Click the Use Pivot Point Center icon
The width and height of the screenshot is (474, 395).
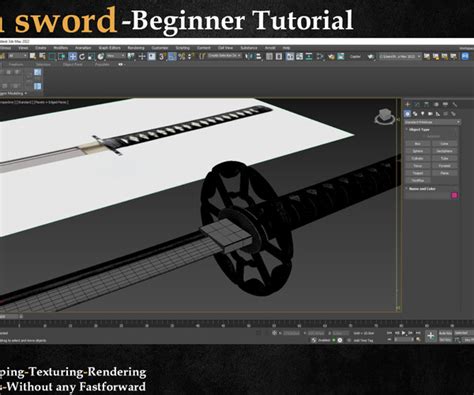point(131,56)
